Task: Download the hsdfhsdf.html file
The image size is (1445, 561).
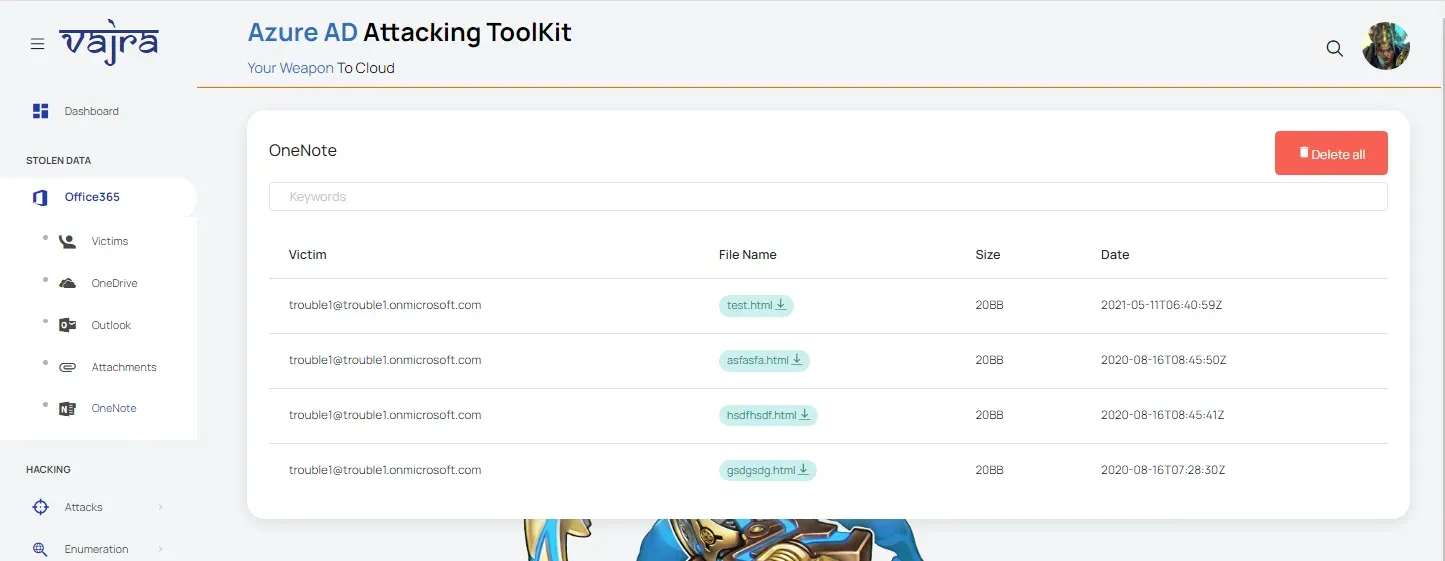Action: [x=768, y=416]
